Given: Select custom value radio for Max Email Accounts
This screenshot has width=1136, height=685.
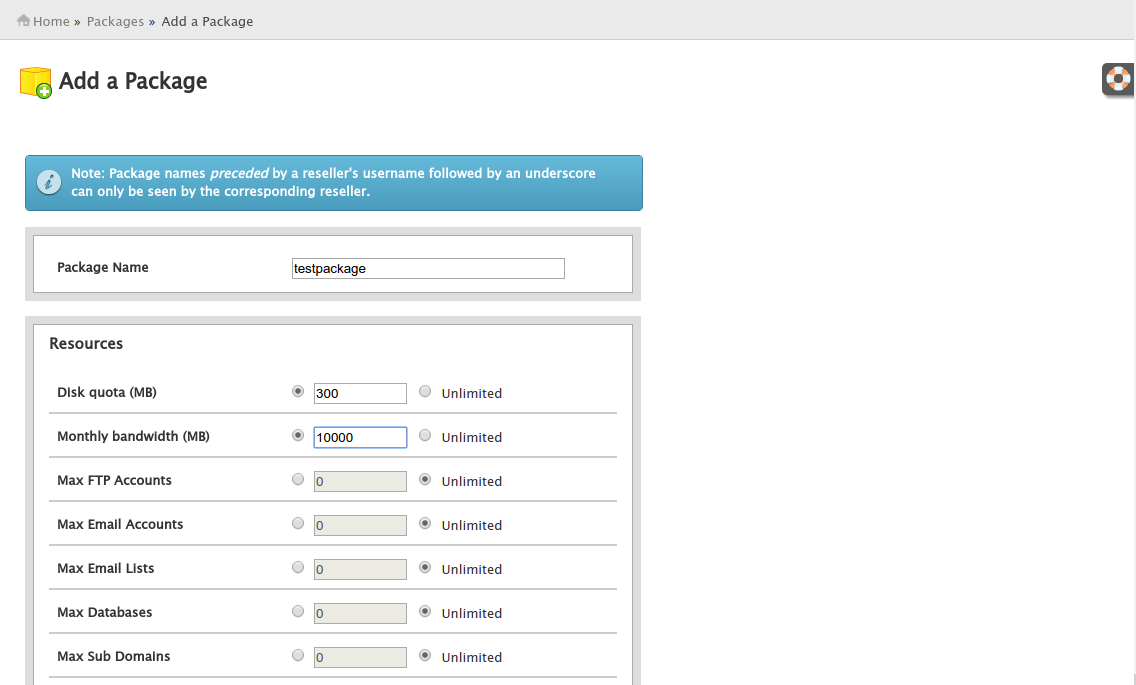Looking at the screenshot, I should (x=298, y=524).
